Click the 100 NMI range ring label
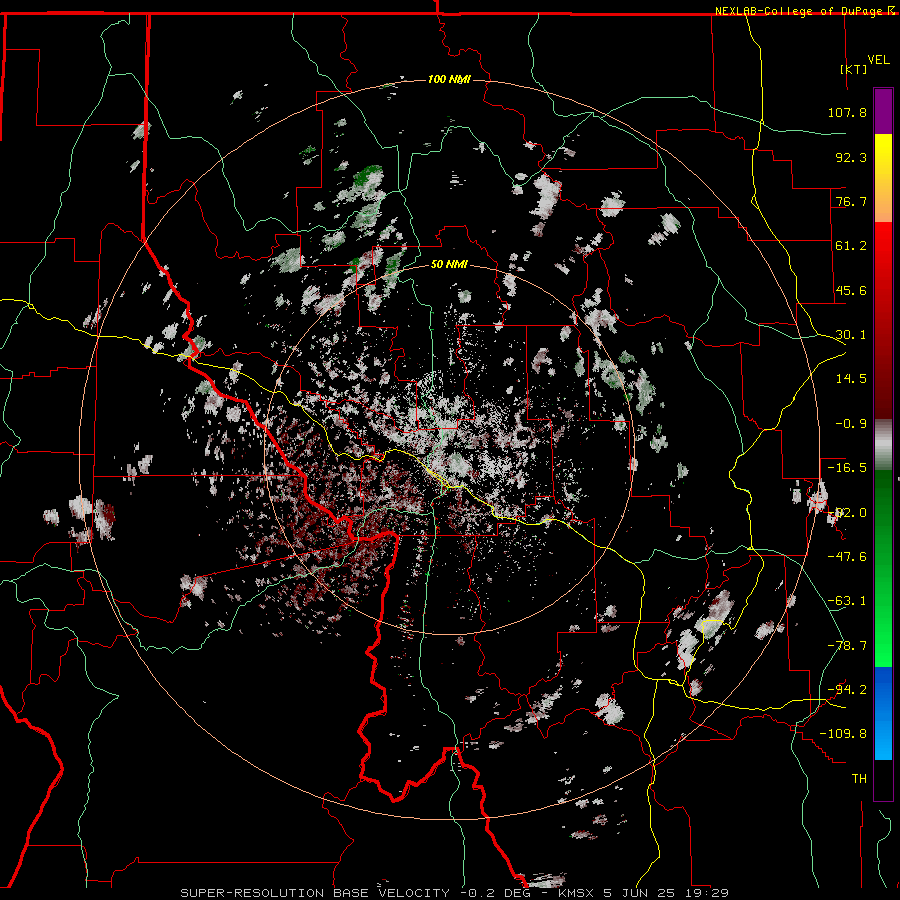900x900 pixels. tap(449, 79)
